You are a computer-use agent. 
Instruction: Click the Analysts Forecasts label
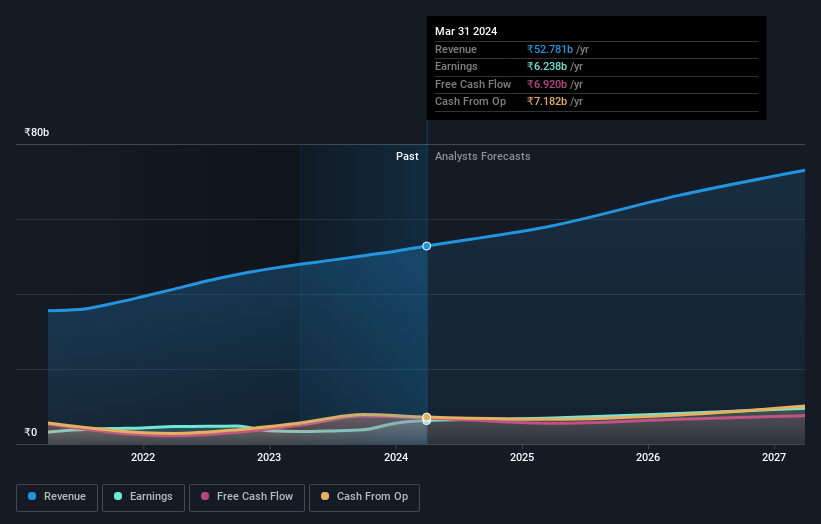(483, 157)
